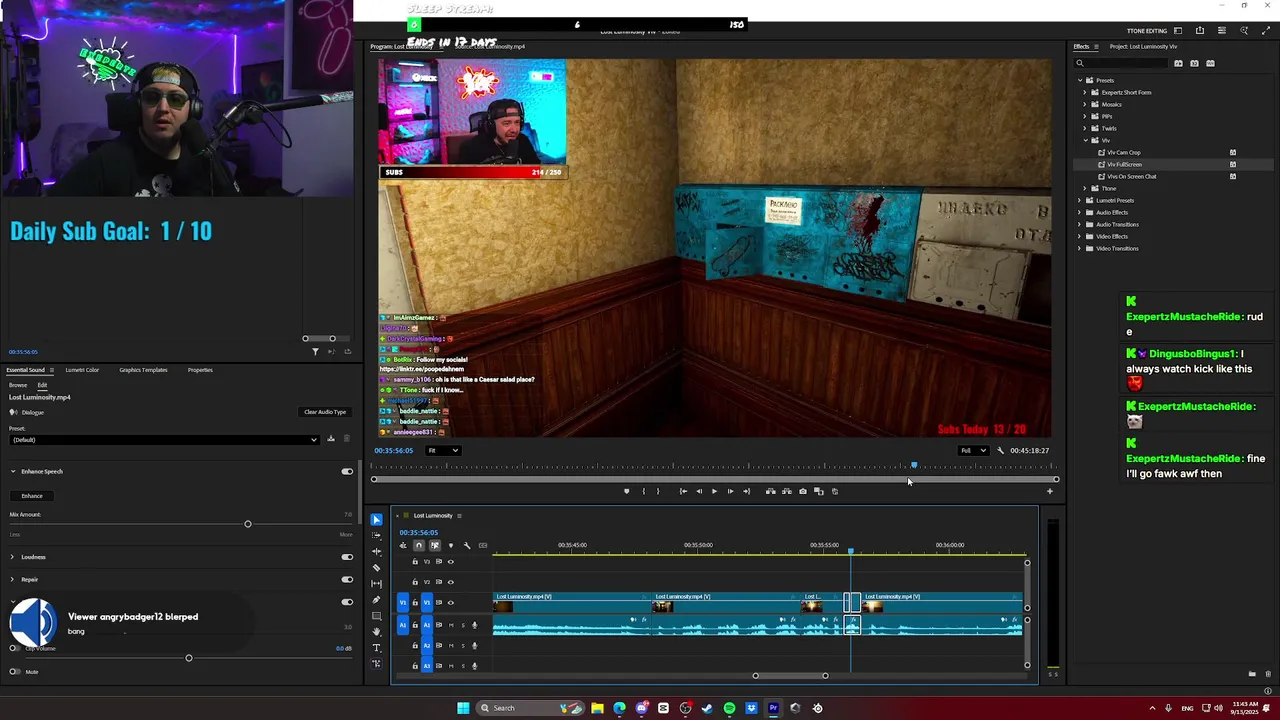Click Quick Export share icon
This screenshot has height=720, width=1280.
tap(1199, 31)
